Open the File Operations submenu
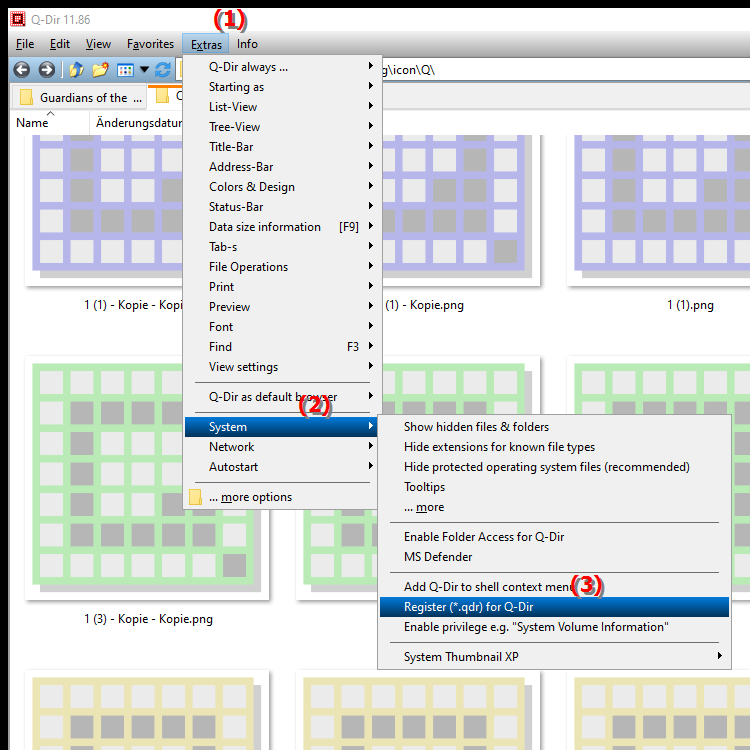This screenshot has height=750, width=750. pos(281,267)
